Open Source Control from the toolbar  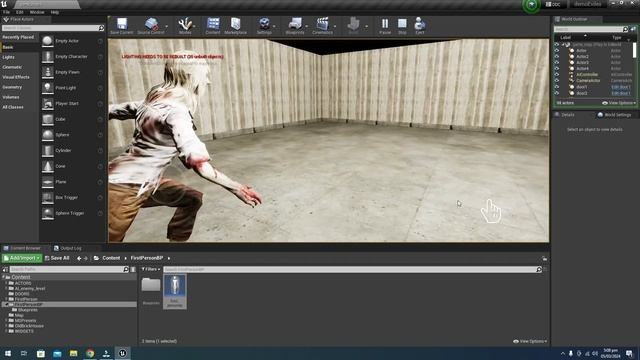click(x=151, y=26)
